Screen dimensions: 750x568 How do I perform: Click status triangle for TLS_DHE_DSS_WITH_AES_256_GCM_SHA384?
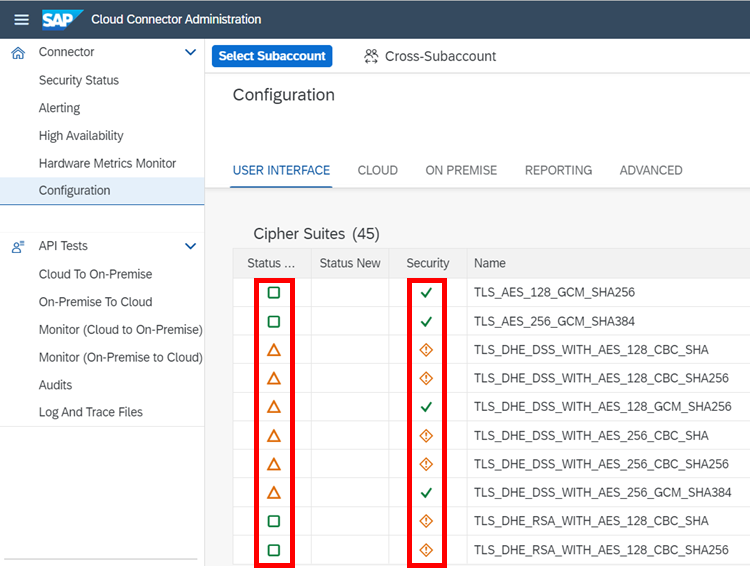click(274, 492)
